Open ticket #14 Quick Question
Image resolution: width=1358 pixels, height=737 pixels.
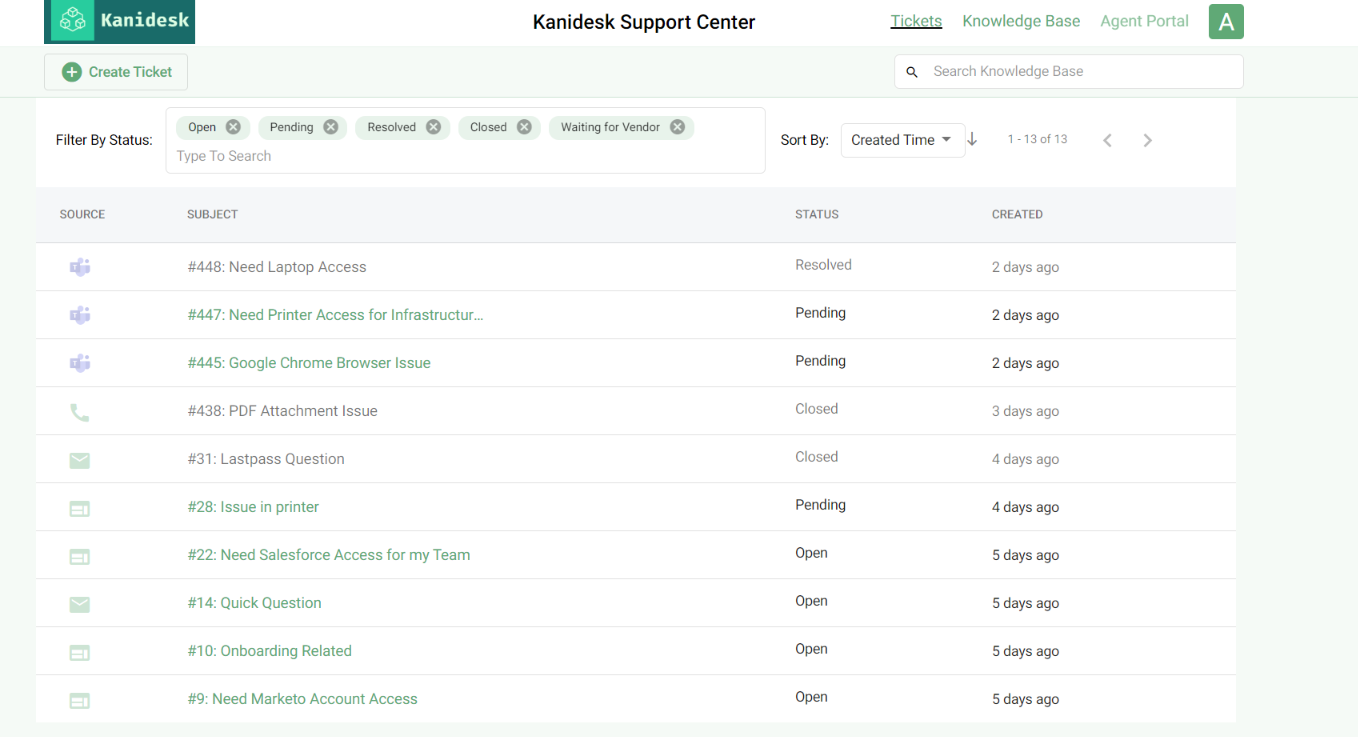click(x=254, y=603)
